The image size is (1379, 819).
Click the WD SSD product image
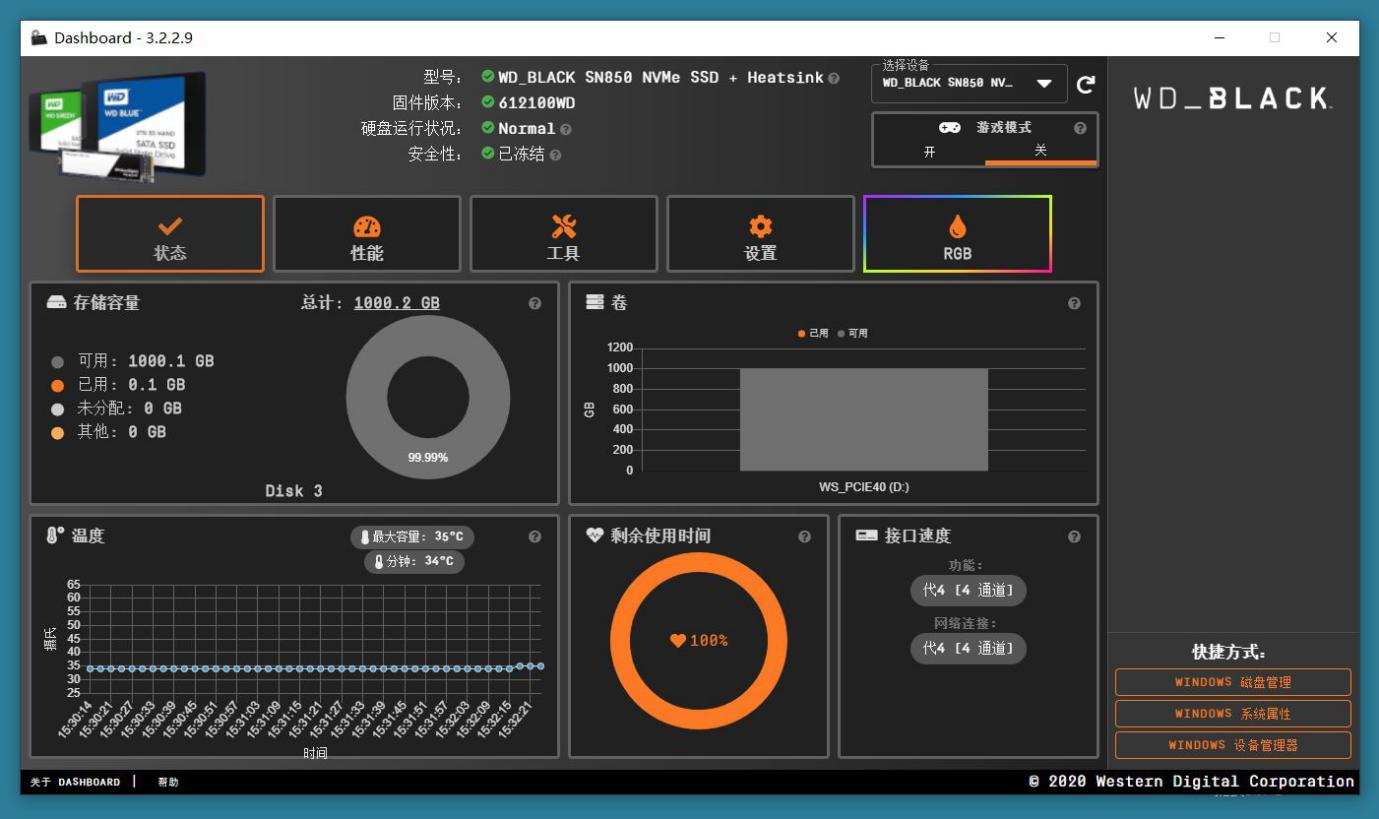click(118, 125)
